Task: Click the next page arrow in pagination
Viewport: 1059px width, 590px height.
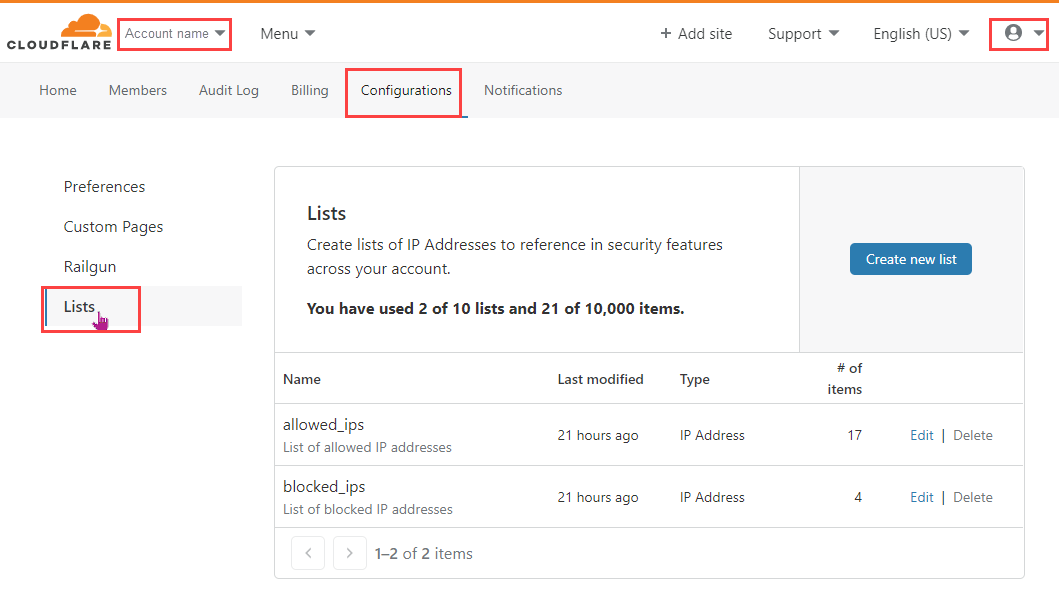Action: click(x=349, y=553)
